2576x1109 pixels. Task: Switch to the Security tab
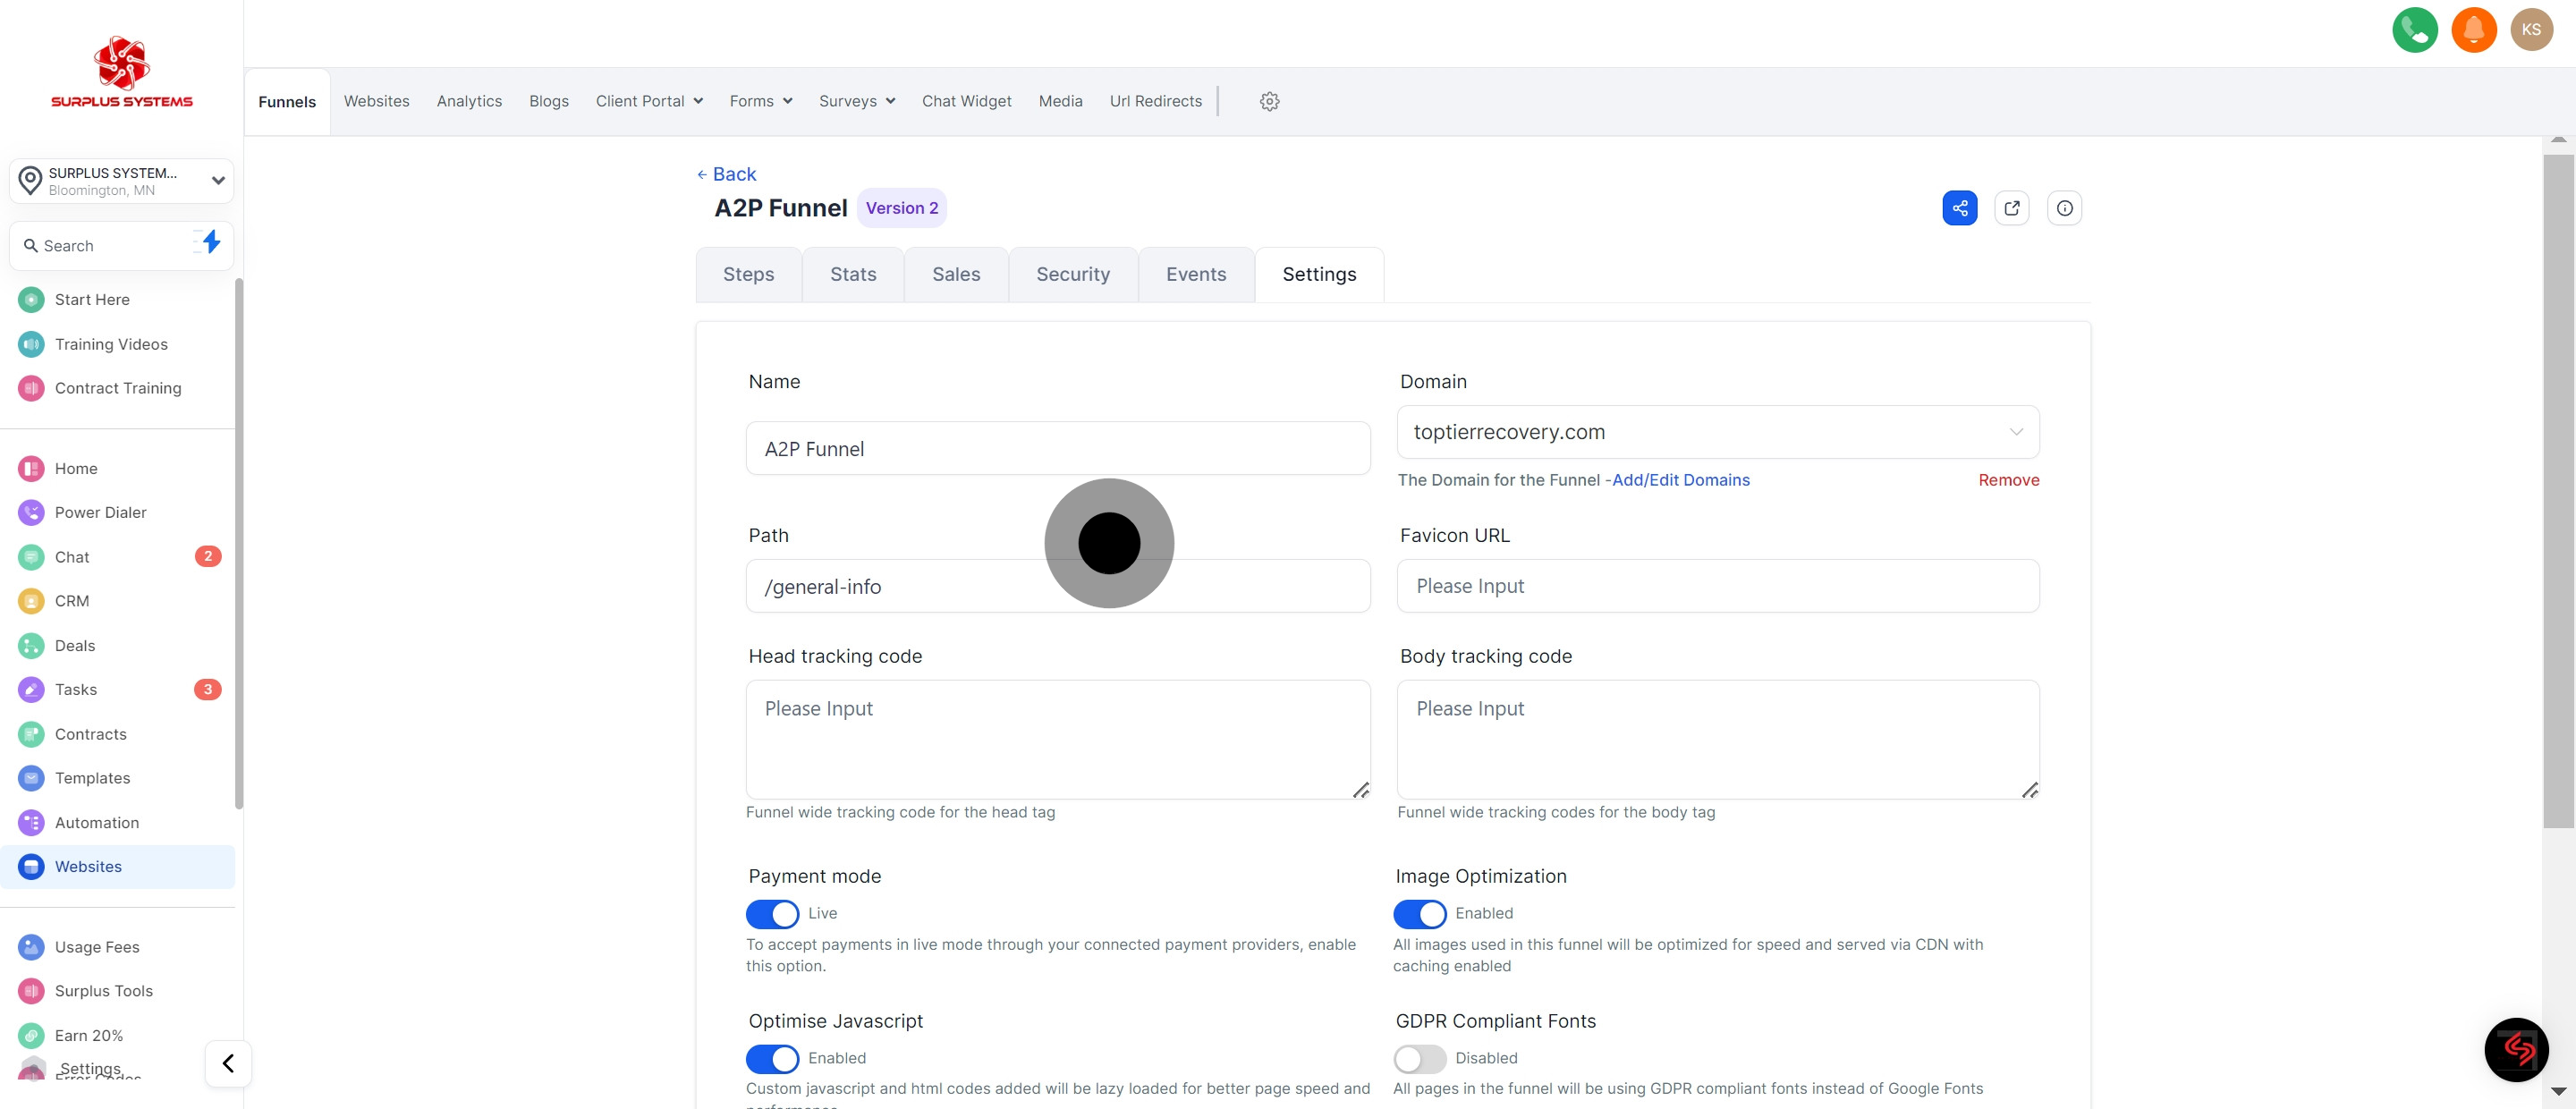[x=1072, y=274]
